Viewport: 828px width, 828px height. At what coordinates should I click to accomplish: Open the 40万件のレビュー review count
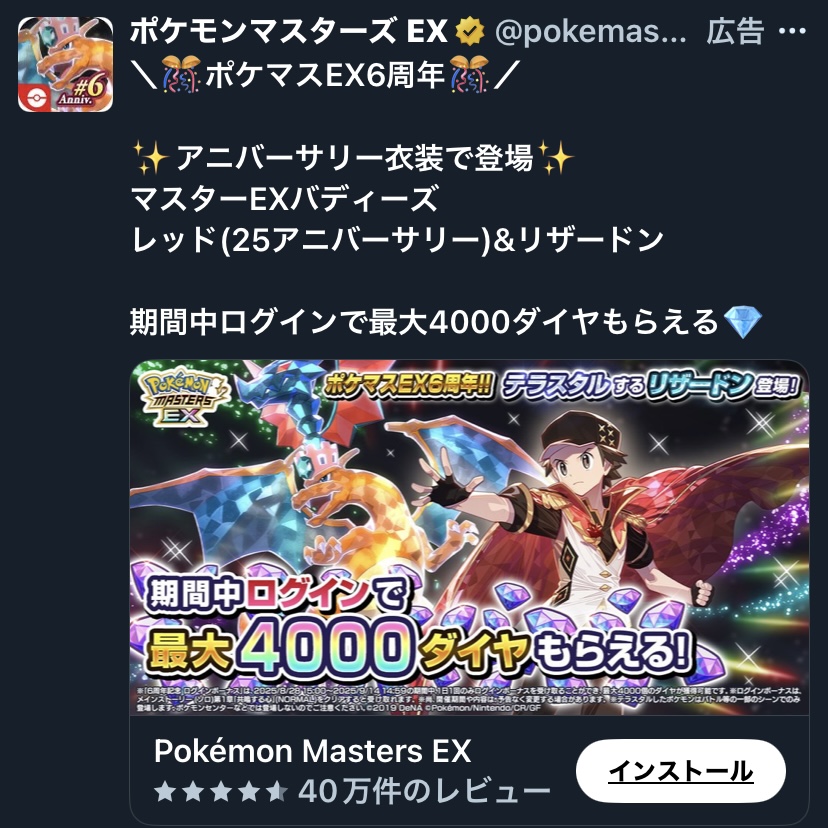(x=425, y=791)
